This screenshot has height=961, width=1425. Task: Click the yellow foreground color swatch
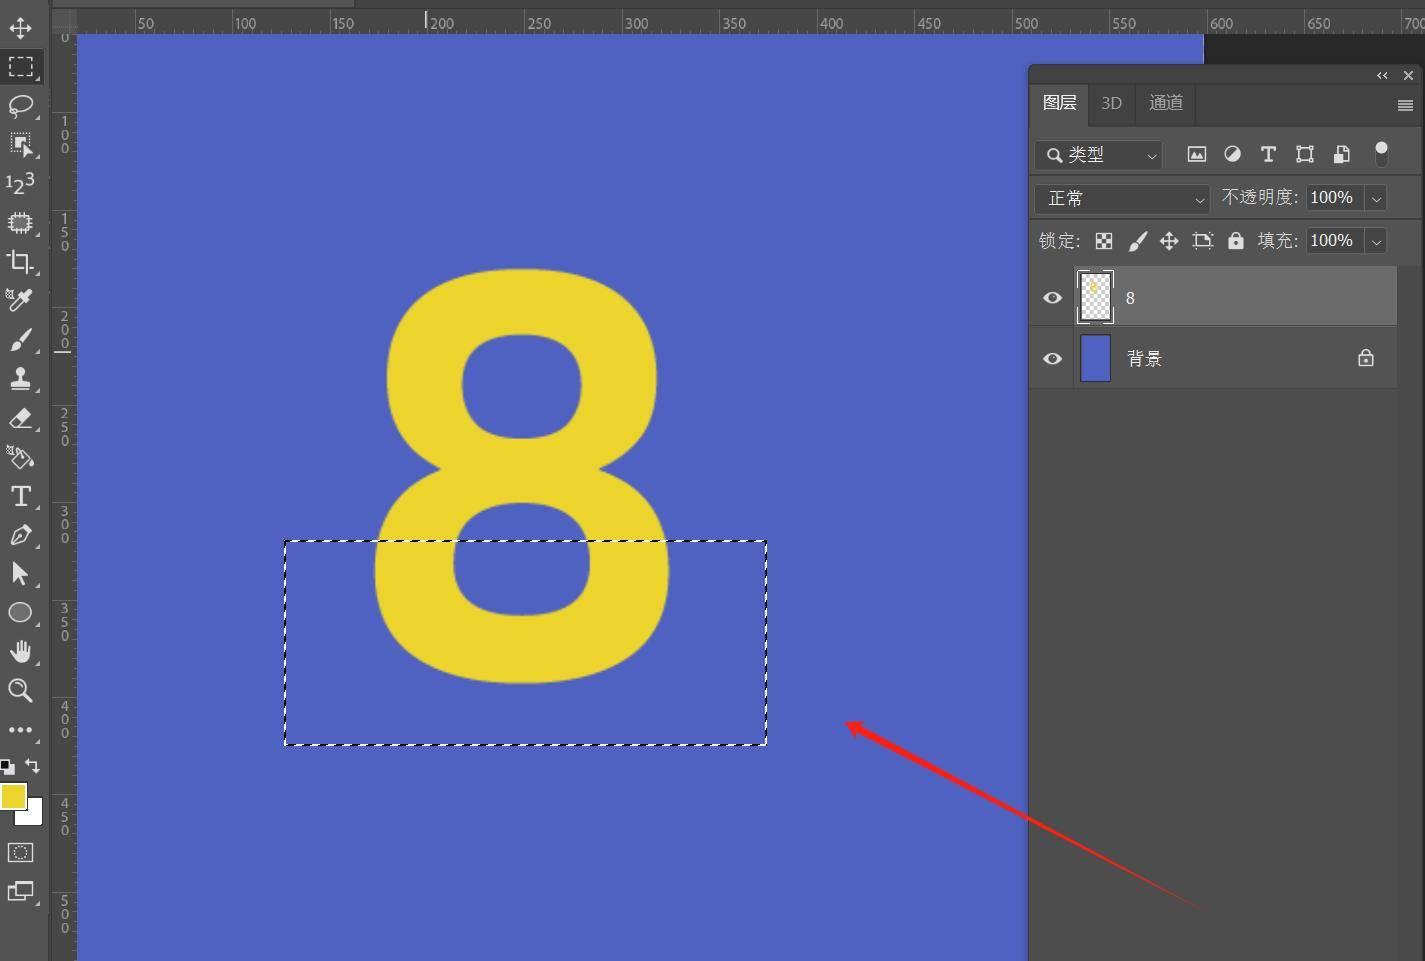tap(13, 796)
